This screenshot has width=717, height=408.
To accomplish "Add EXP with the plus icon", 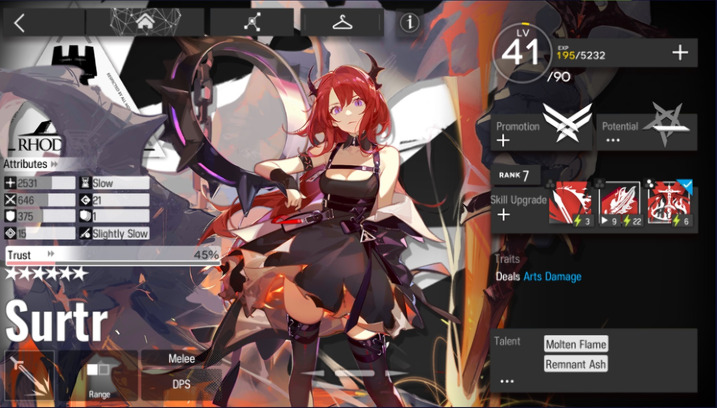I will 680,53.
